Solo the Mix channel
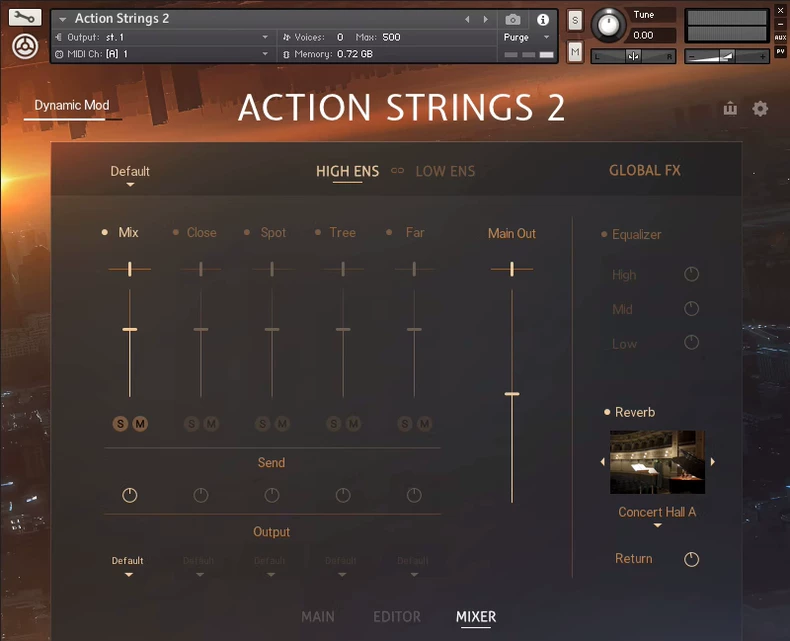Viewport: 790px width, 641px height. pyautogui.click(x=120, y=424)
